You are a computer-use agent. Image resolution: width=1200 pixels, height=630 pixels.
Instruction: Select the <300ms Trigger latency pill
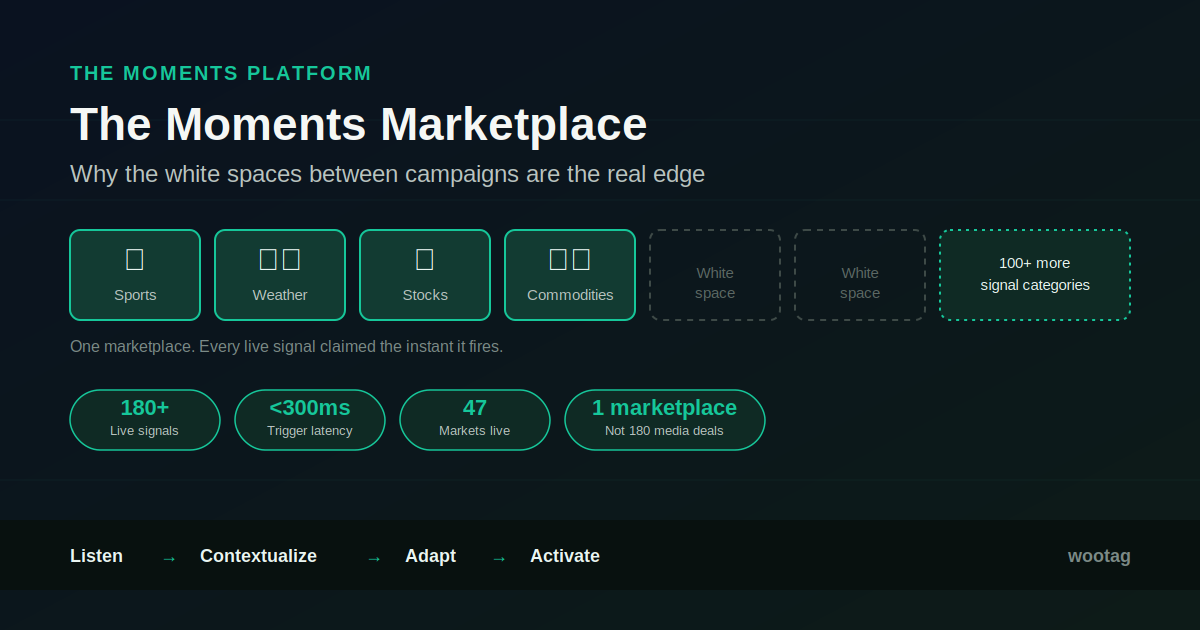(x=310, y=420)
